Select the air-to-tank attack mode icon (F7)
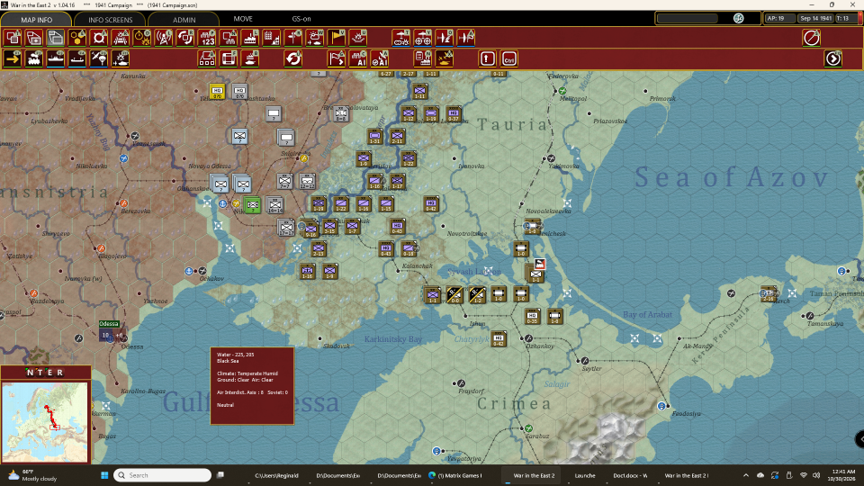 click(121, 58)
